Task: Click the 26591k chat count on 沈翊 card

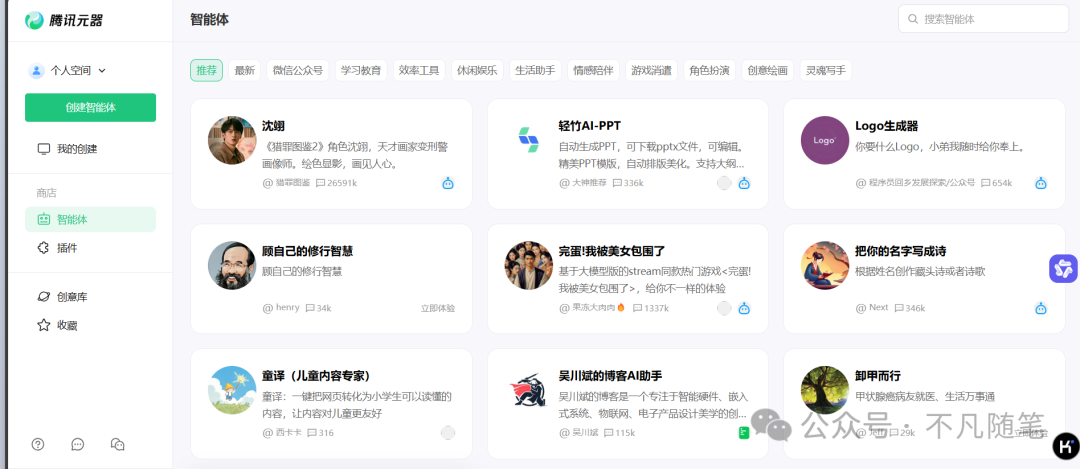Action: [336, 183]
